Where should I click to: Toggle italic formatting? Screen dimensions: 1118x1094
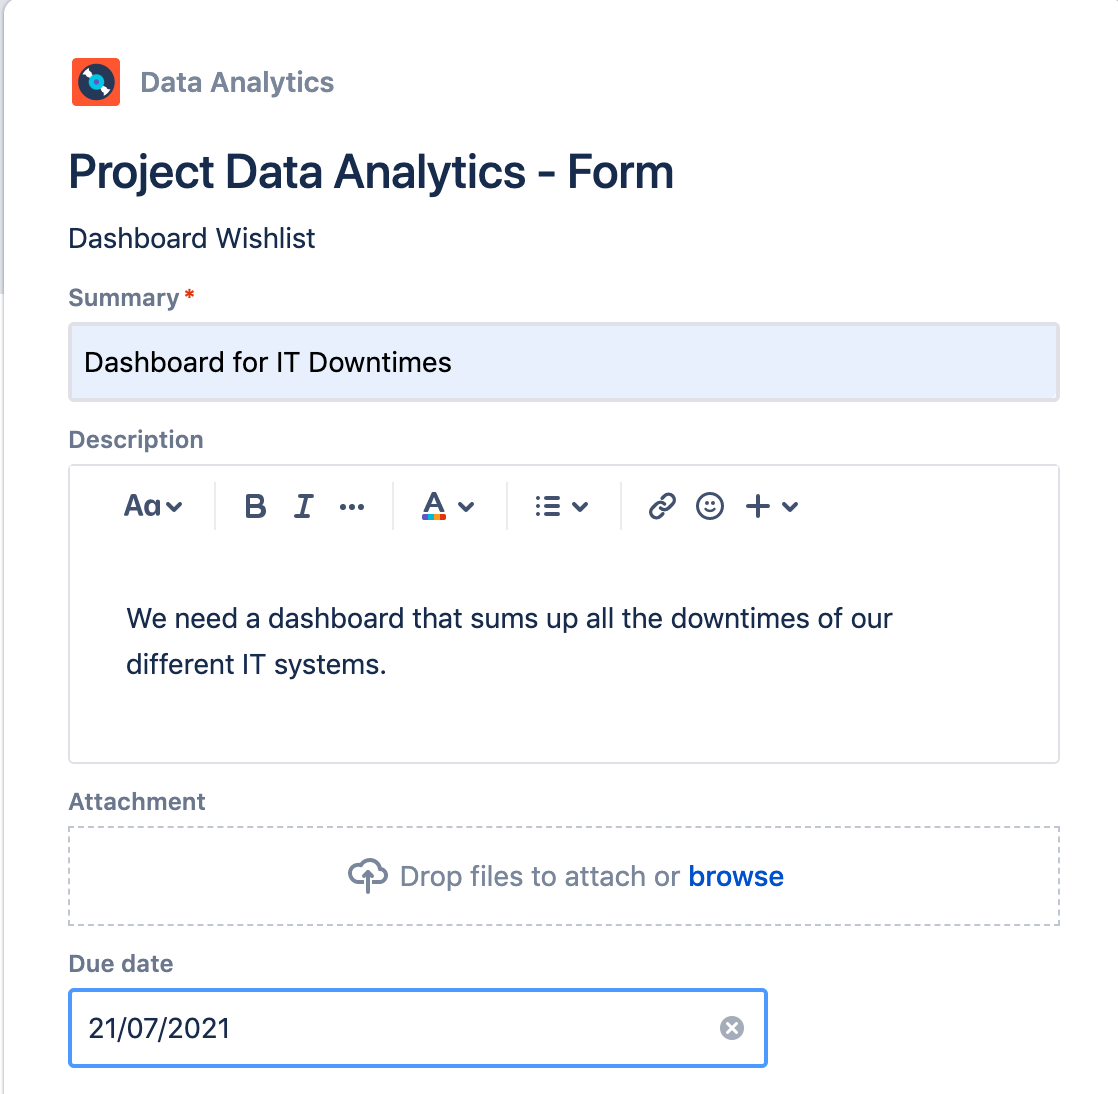(303, 506)
